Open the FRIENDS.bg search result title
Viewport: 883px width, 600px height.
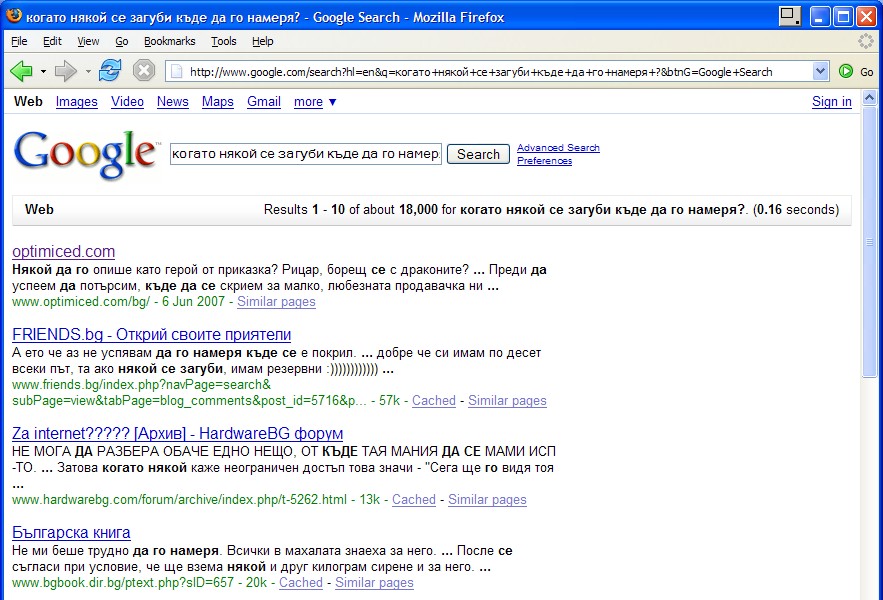pos(151,335)
